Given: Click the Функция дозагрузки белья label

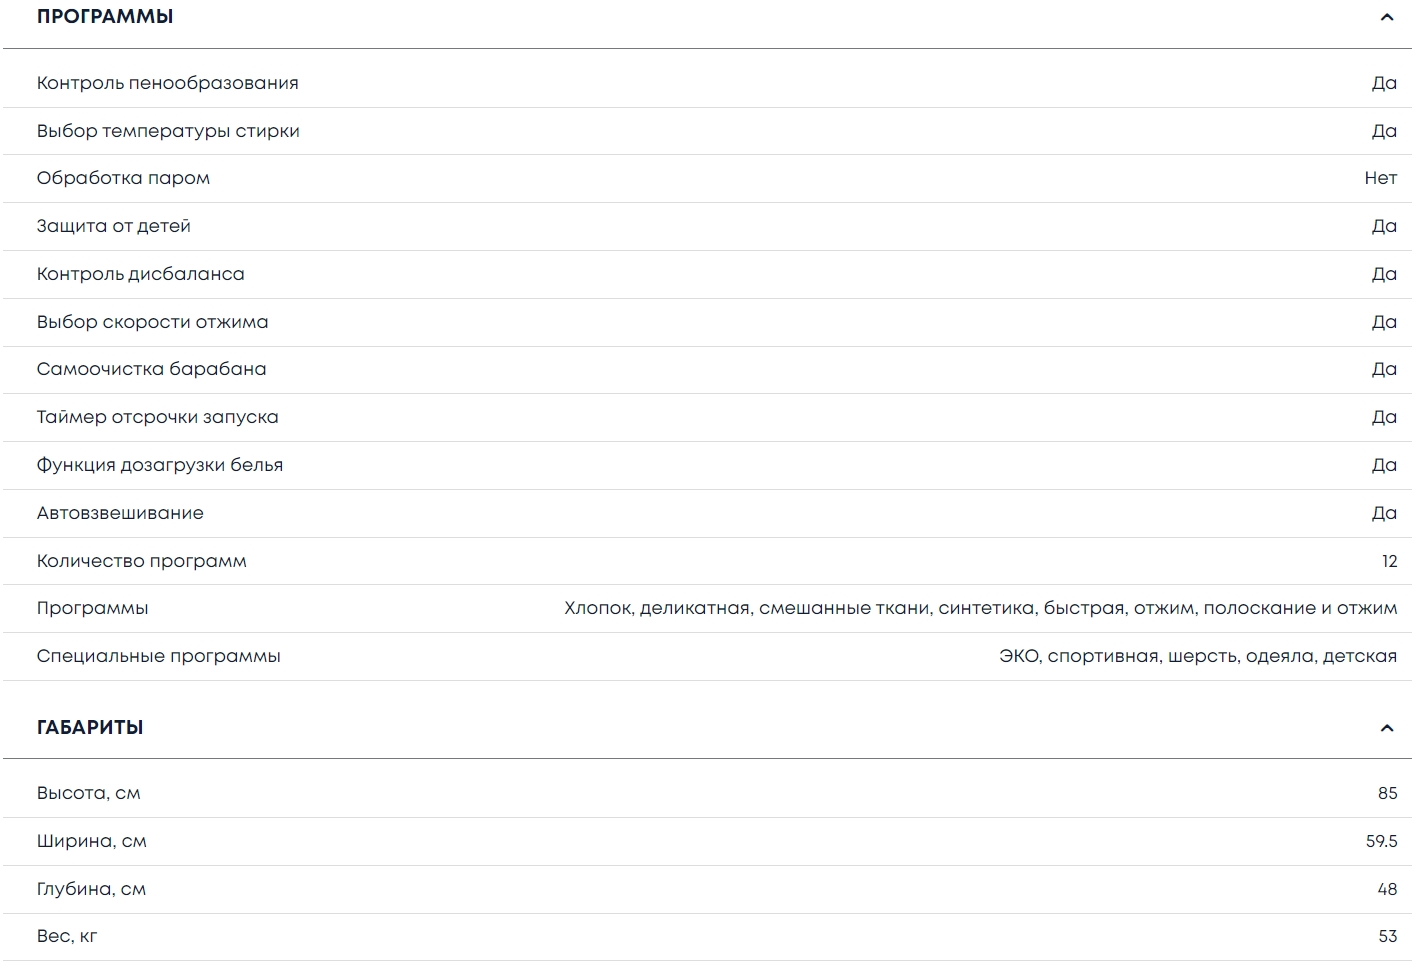Looking at the screenshot, I should [160, 465].
